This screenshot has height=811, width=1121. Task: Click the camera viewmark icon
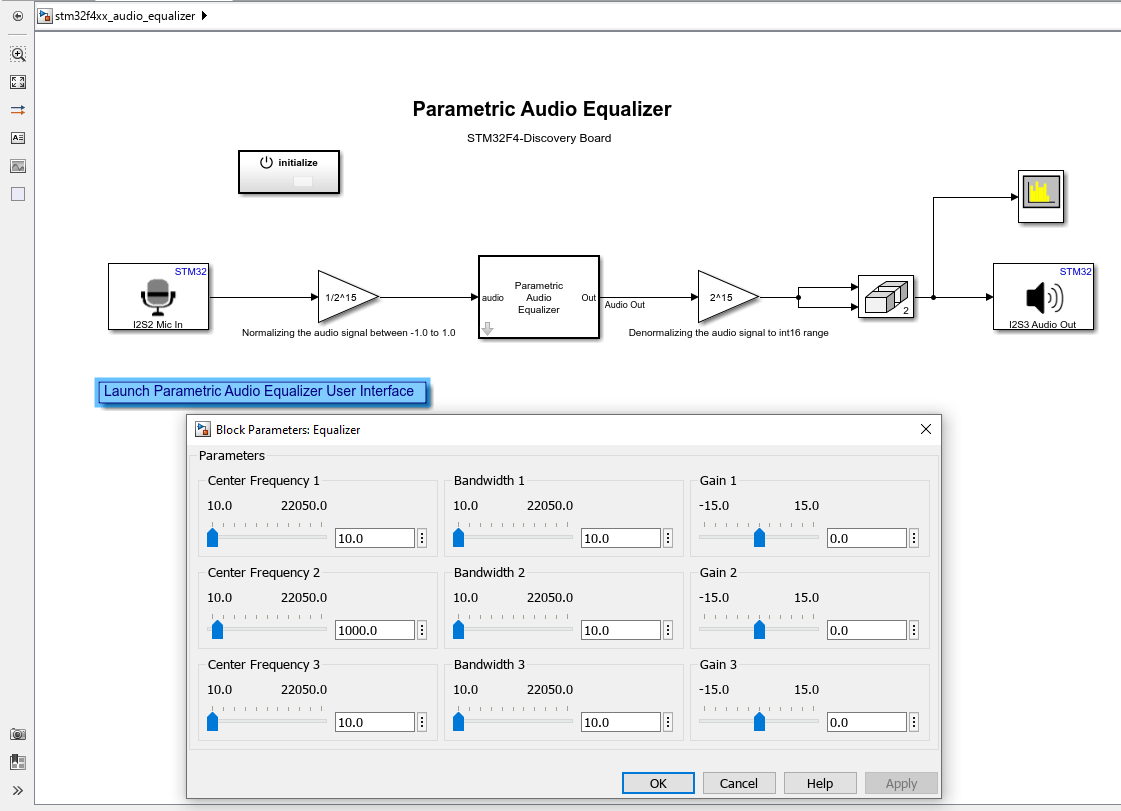coord(17,734)
